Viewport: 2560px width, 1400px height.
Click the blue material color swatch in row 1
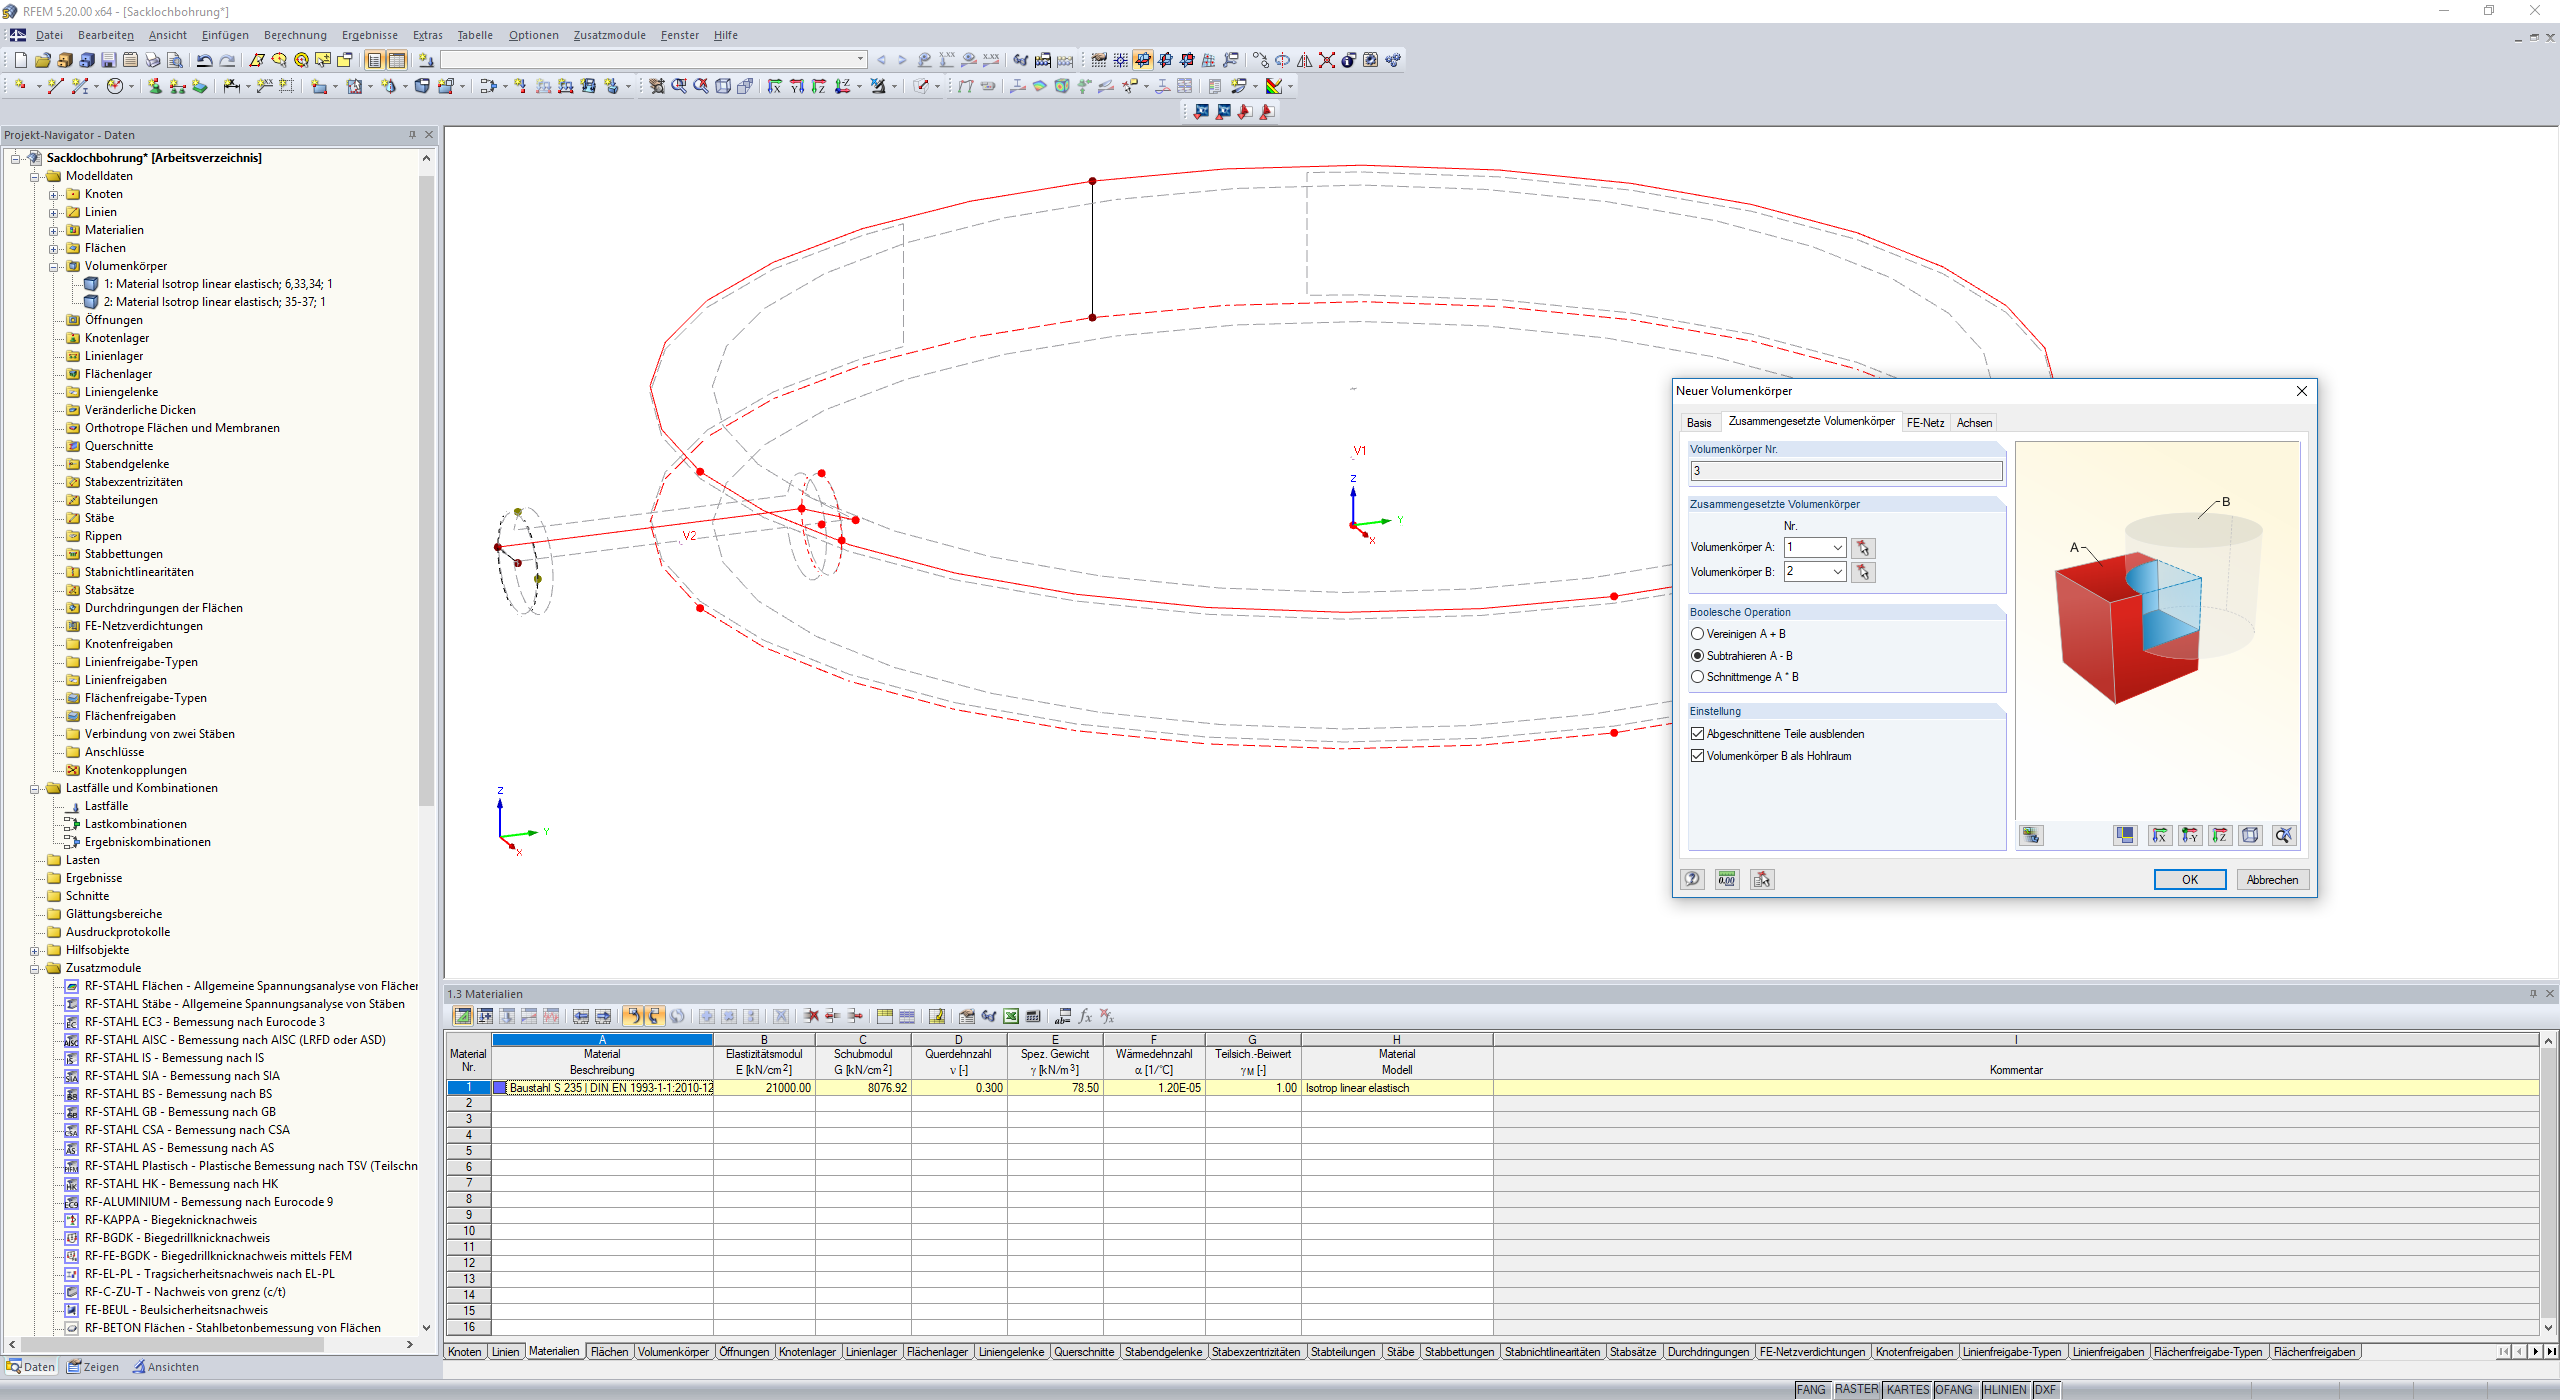click(500, 1088)
